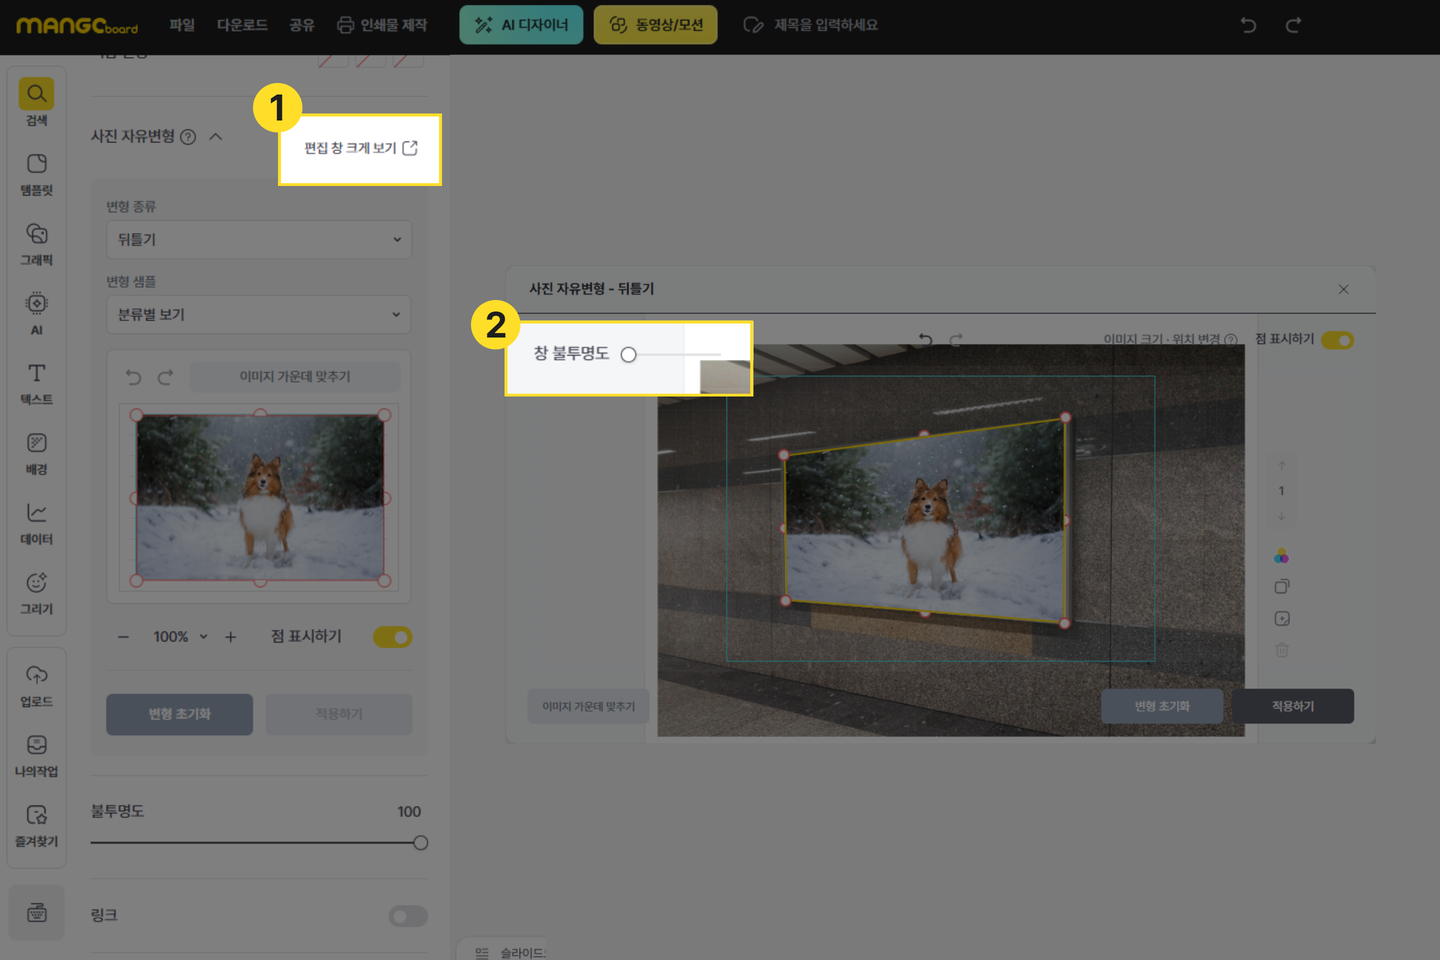The width and height of the screenshot is (1440, 960).
Task: Open the 다운로드 menu
Action: pos(242,25)
